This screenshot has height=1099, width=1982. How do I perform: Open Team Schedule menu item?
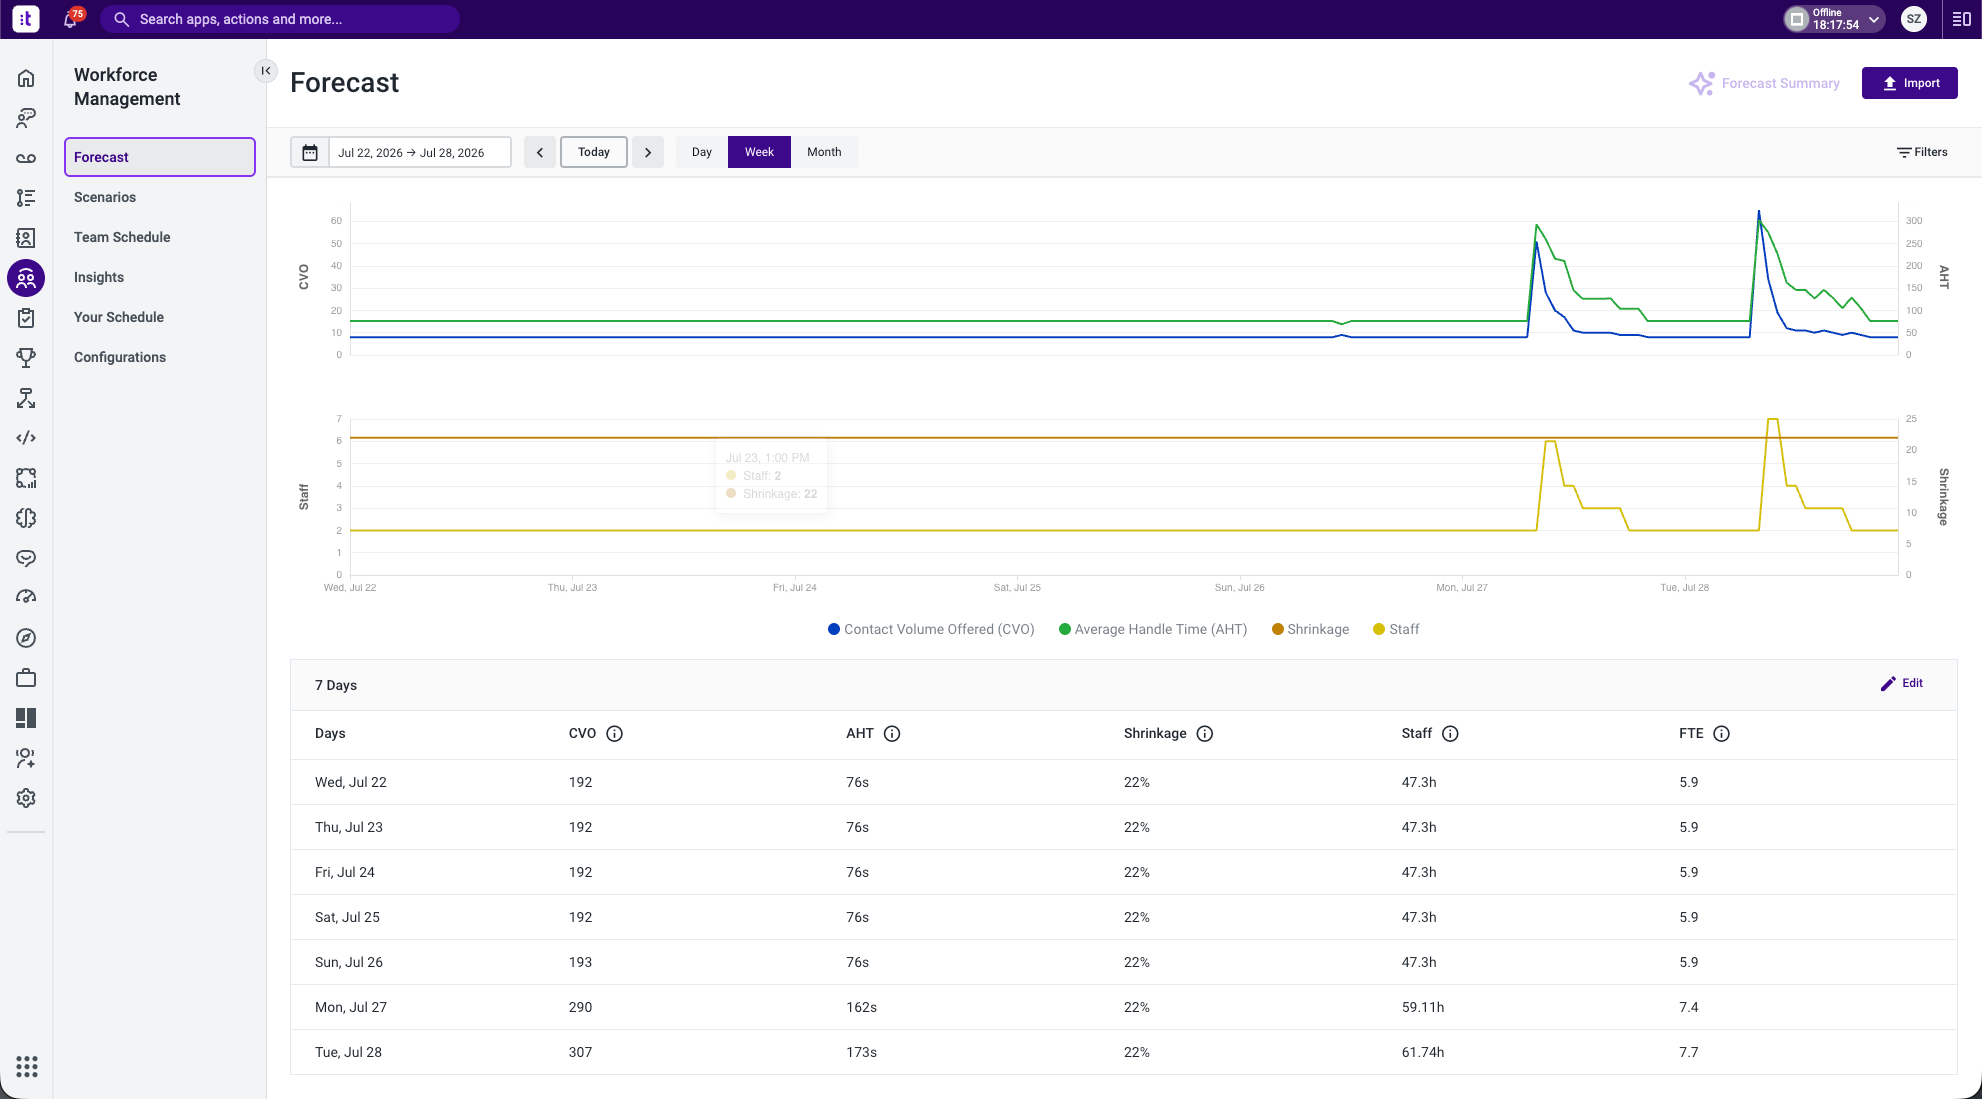[x=122, y=237]
